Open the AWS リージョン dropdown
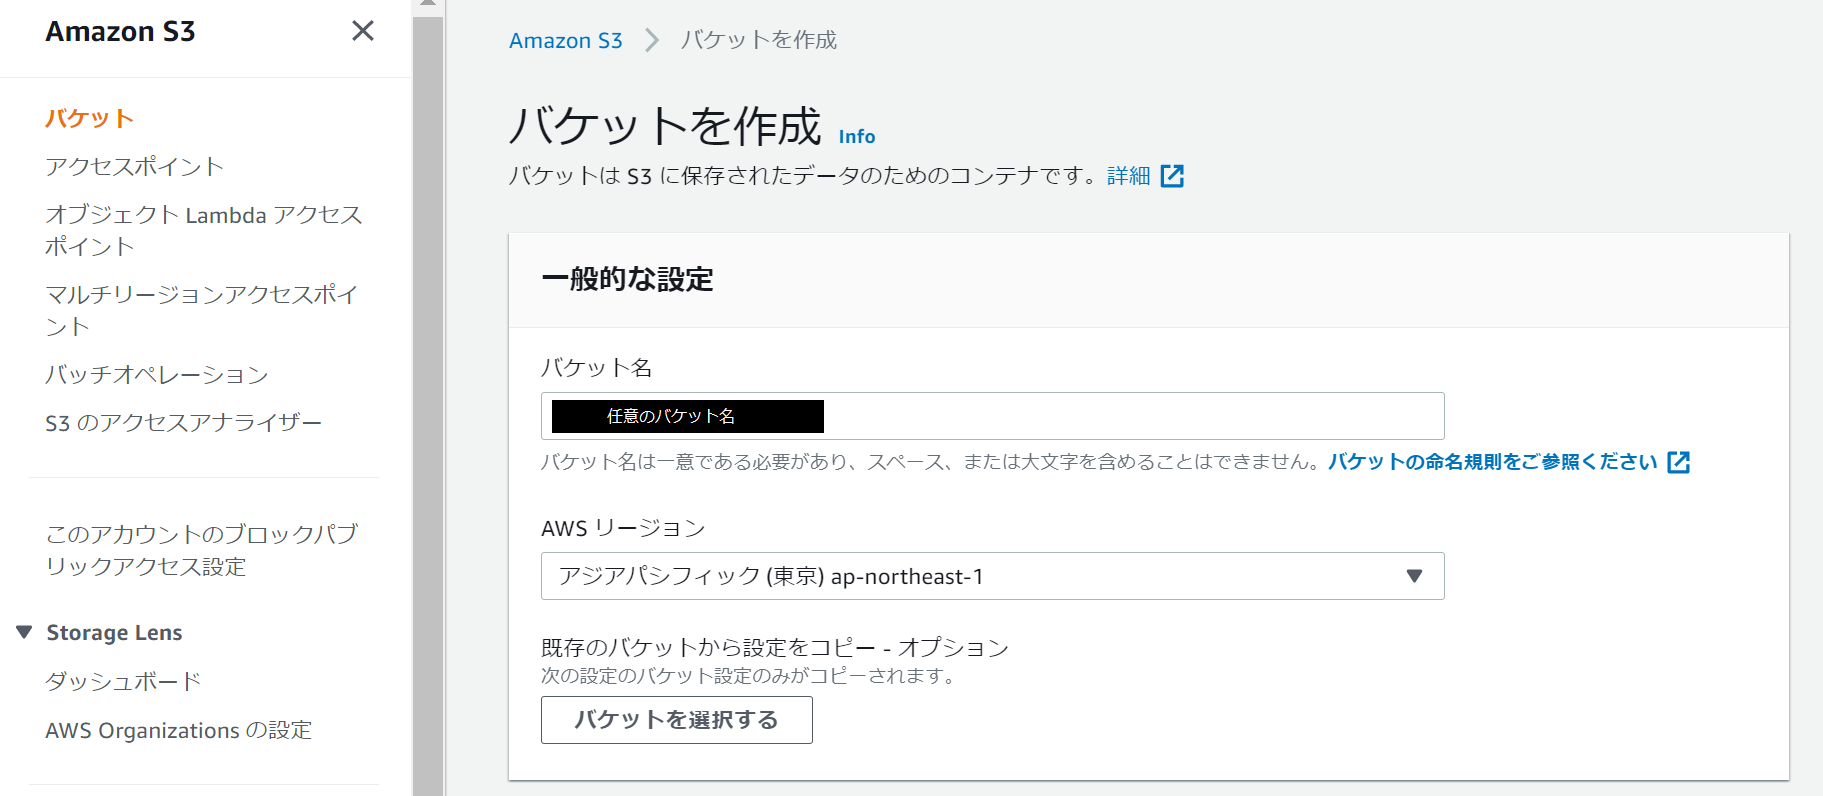This screenshot has height=796, width=1823. coord(991,576)
